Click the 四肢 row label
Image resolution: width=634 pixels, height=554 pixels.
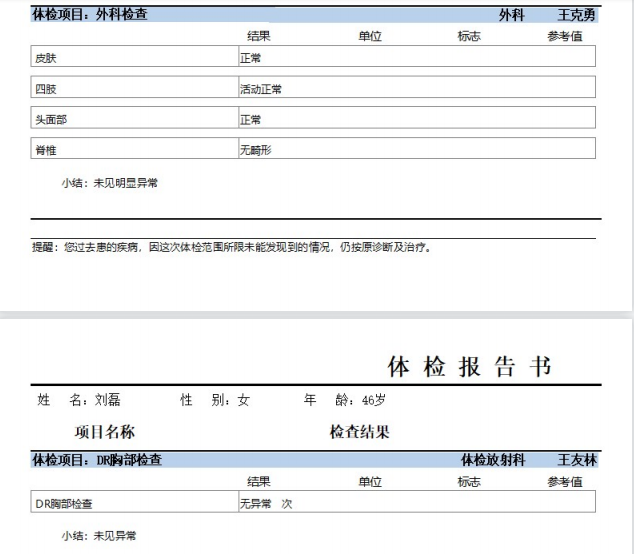[x=45, y=89]
